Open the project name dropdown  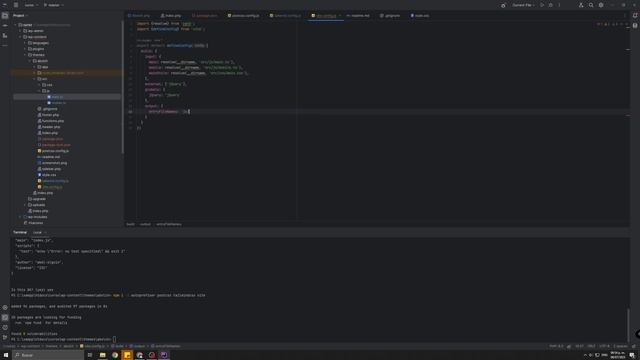tap(31, 5)
